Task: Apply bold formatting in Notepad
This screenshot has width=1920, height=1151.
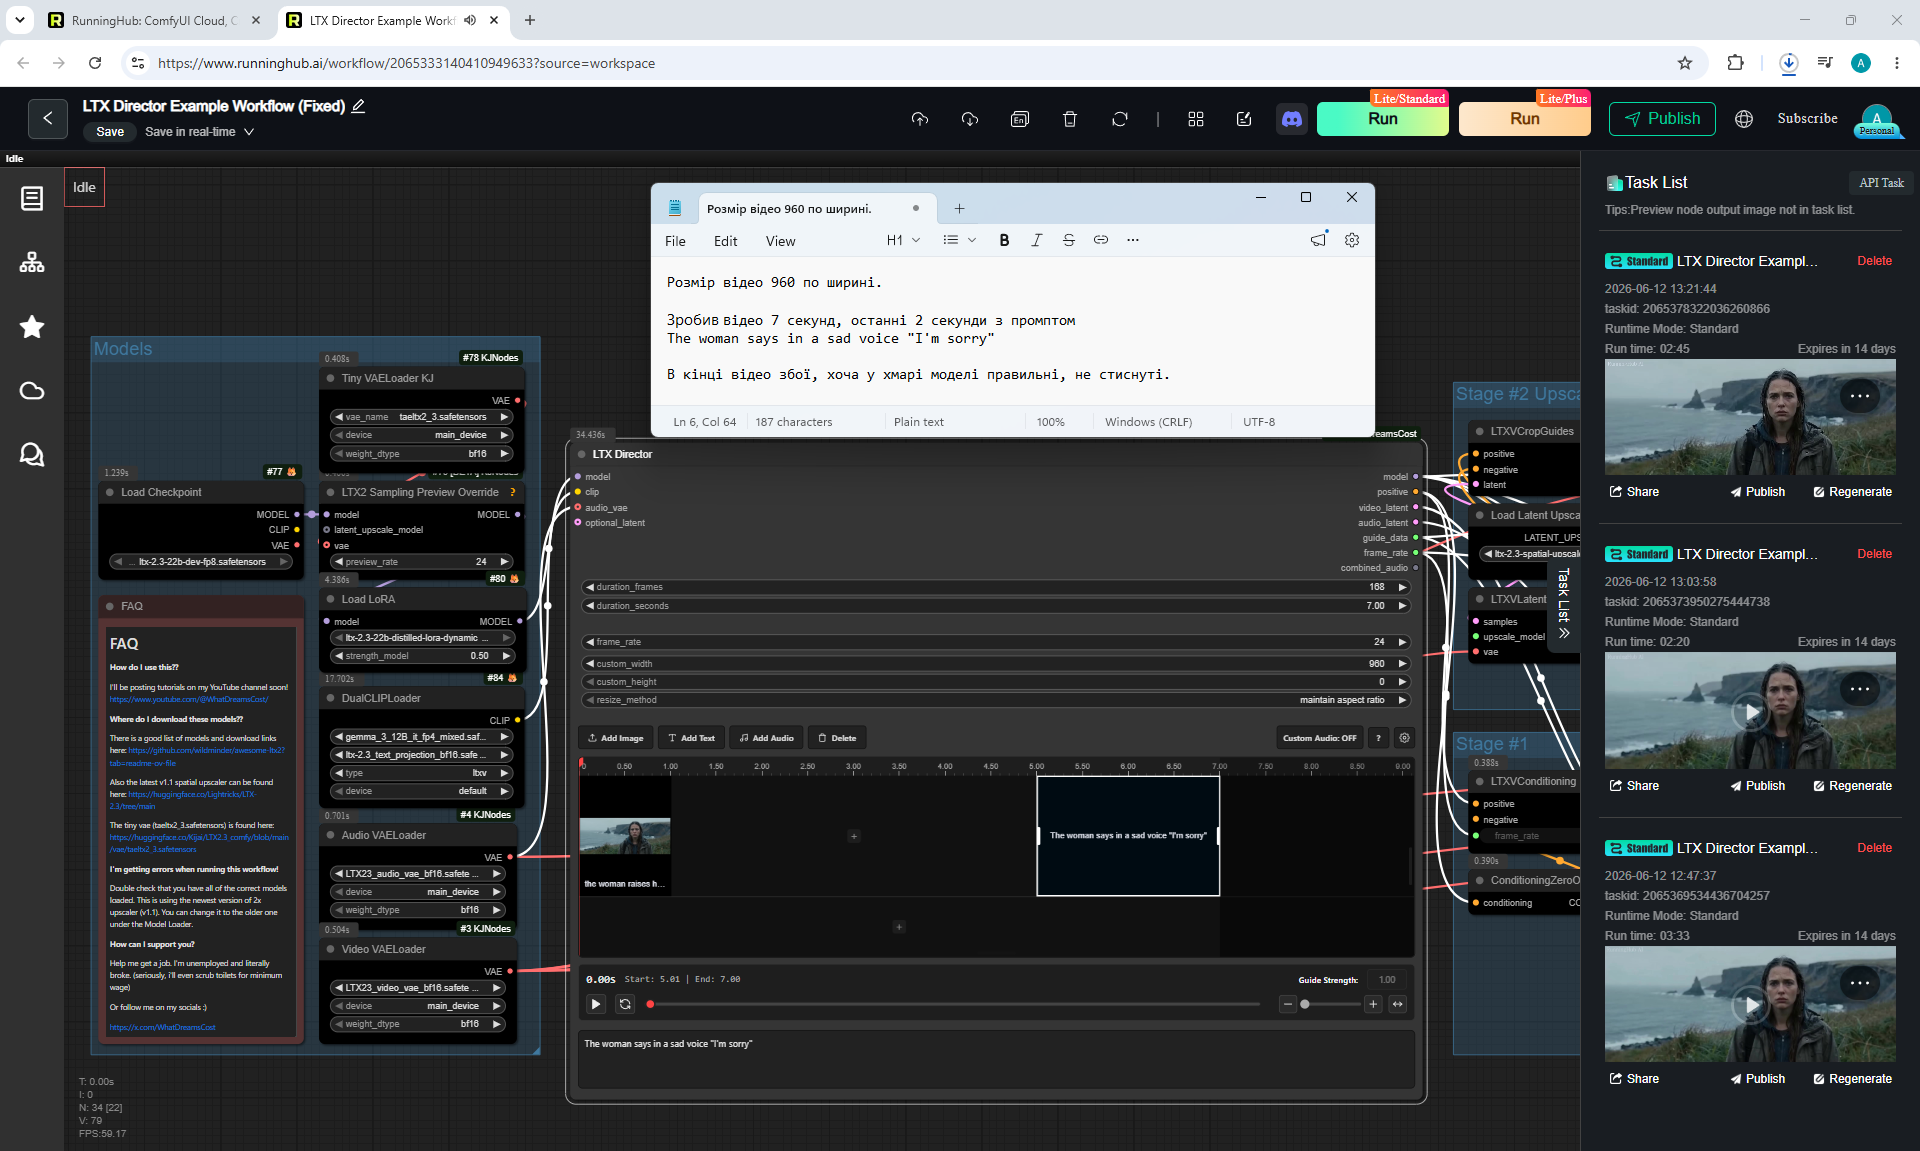Action: 1004,240
